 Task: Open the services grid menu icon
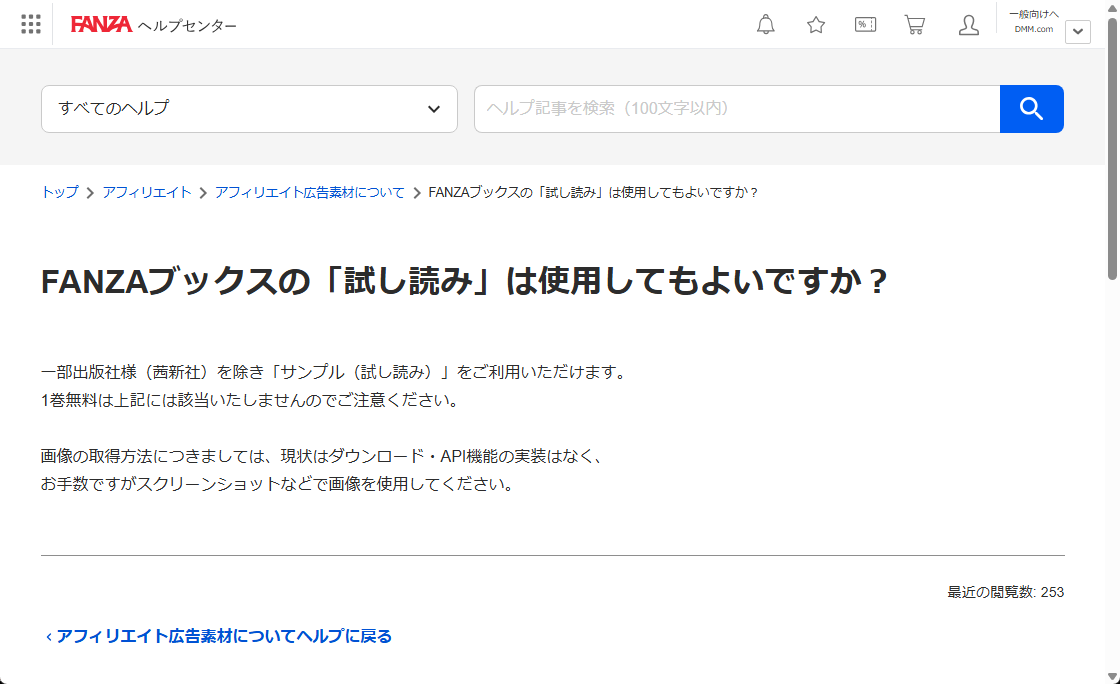tap(31, 24)
